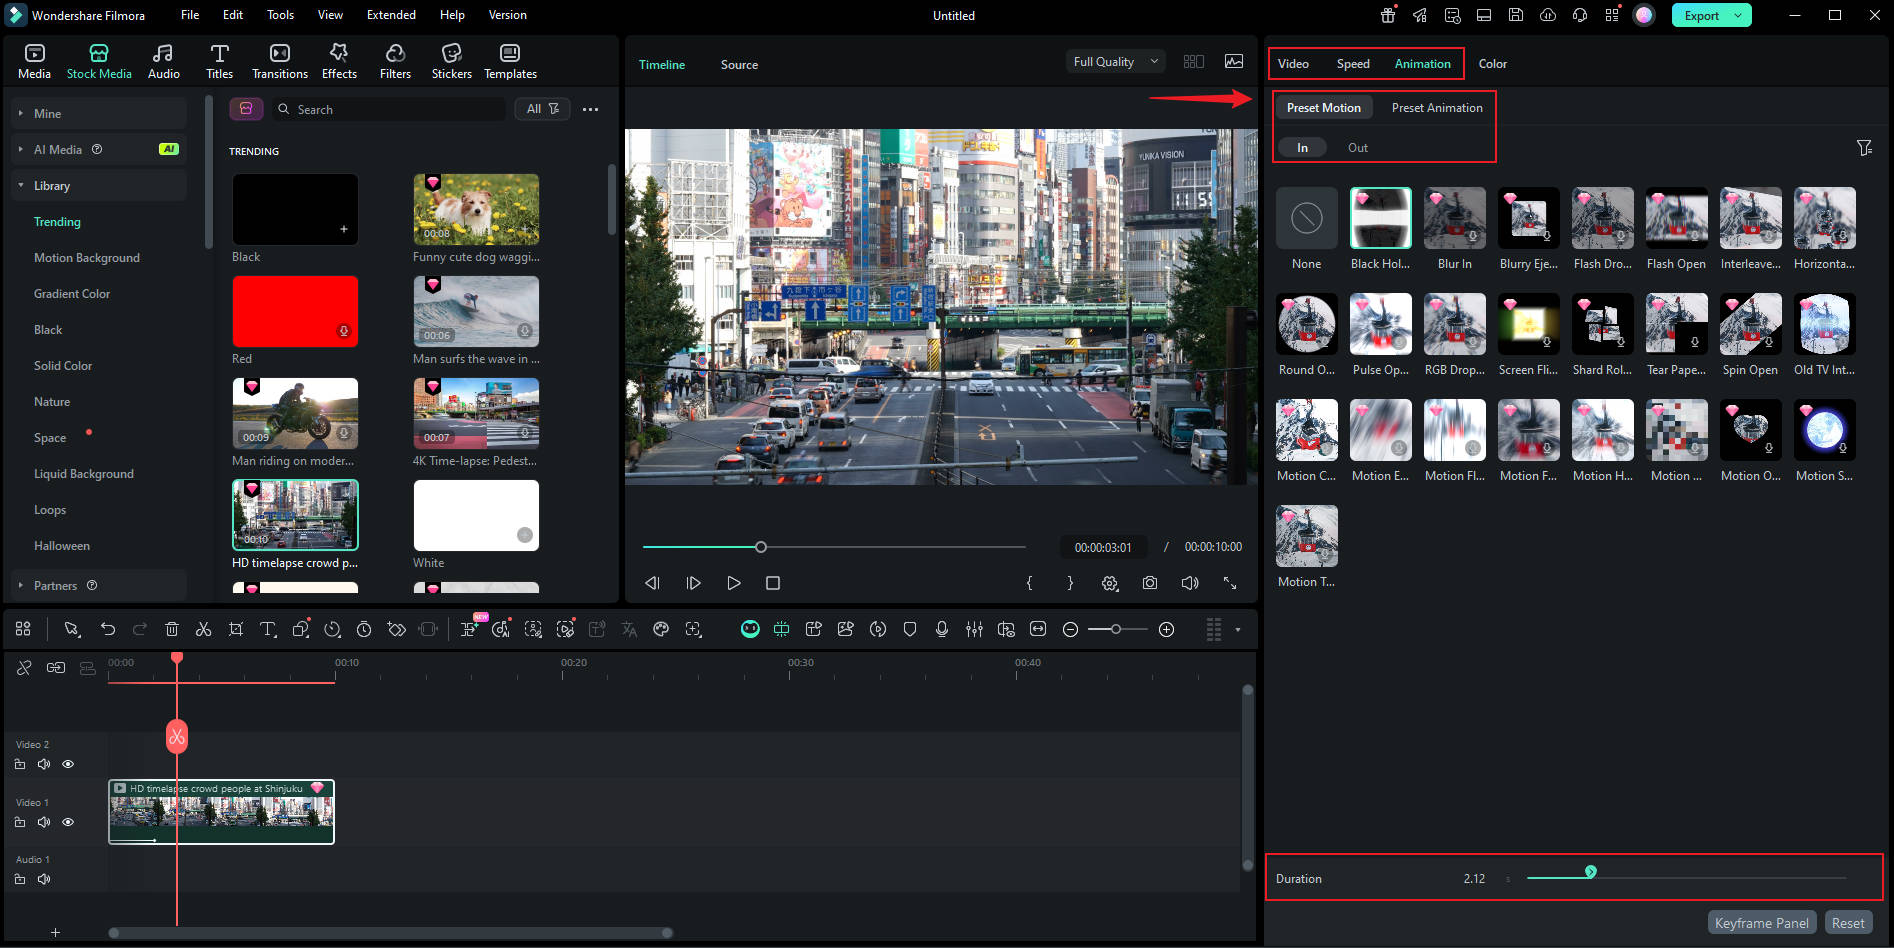Click the Play button in preview
Screen dimensions: 1894x948
click(x=733, y=583)
